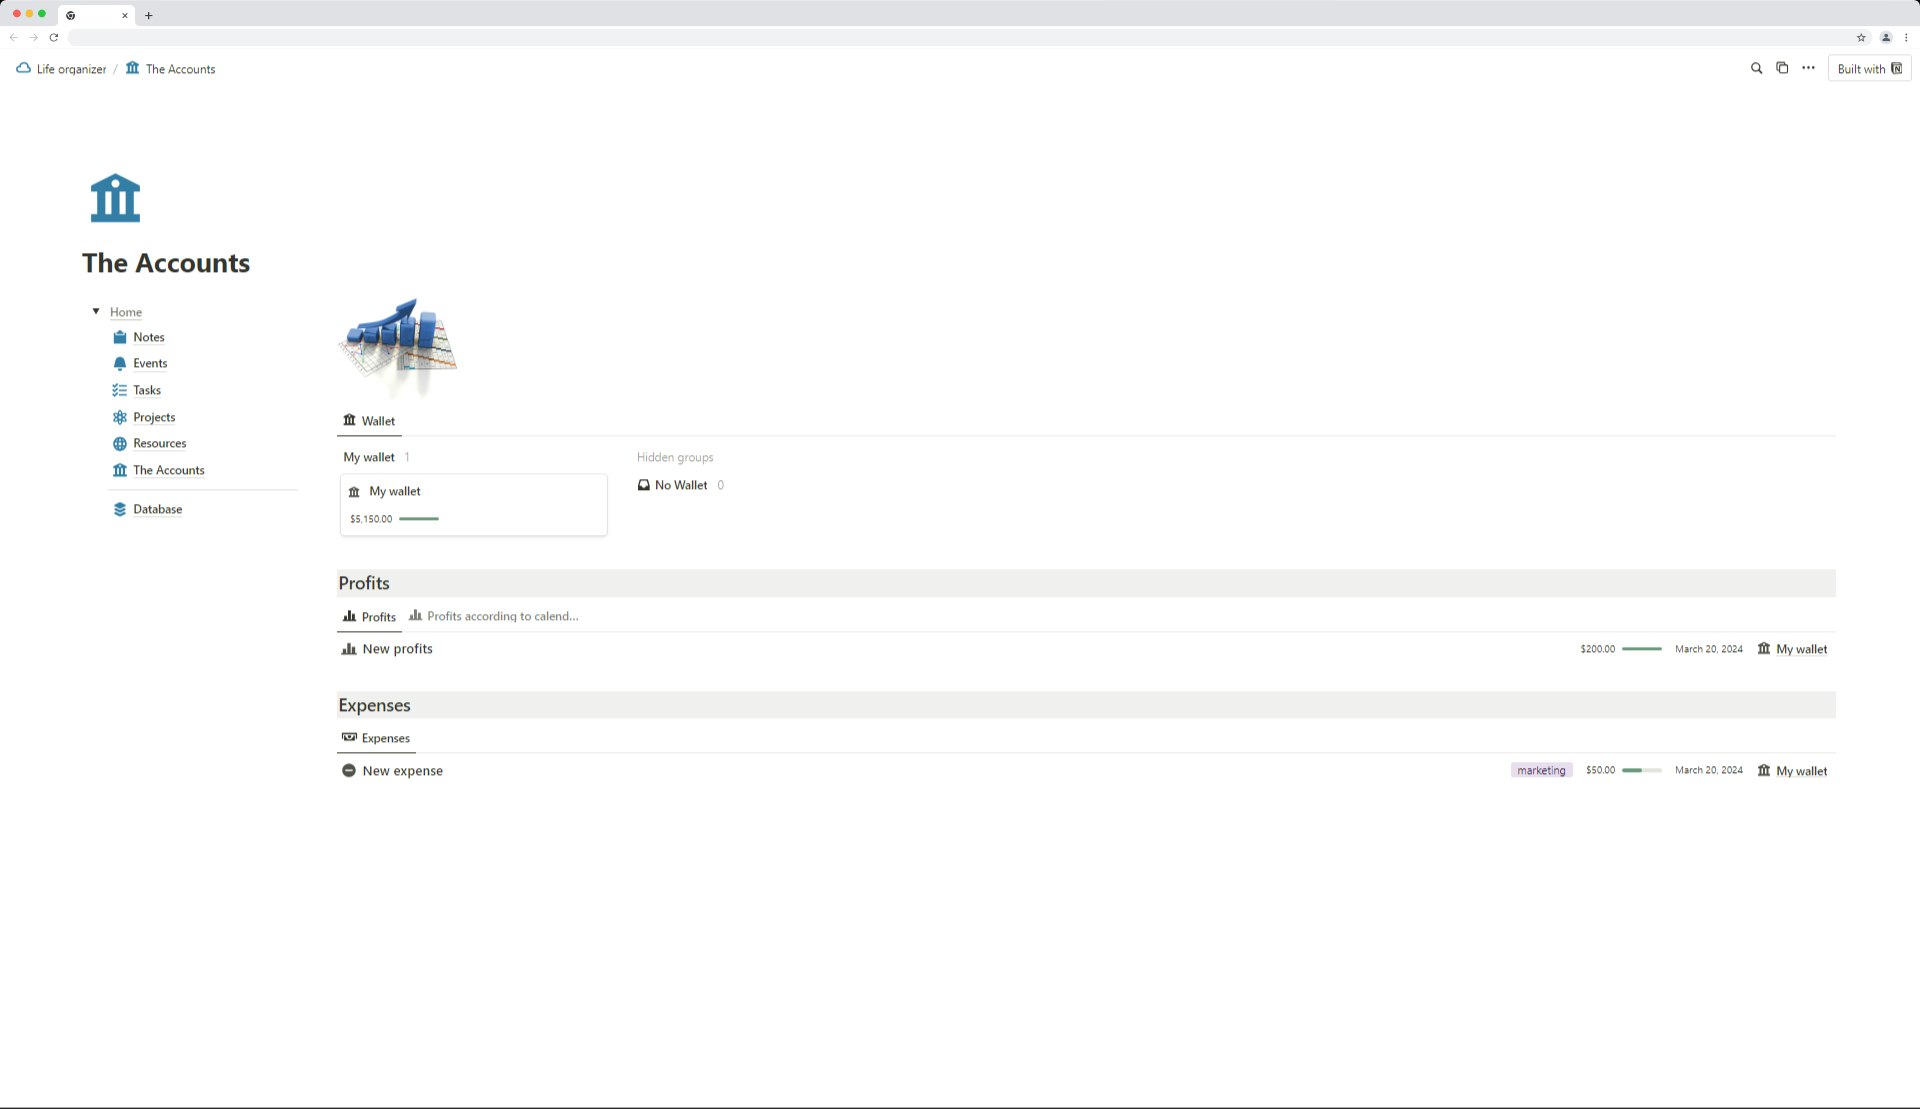Open Resources globe link
Screen dimensions: 1920x1109
click(x=159, y=443)
